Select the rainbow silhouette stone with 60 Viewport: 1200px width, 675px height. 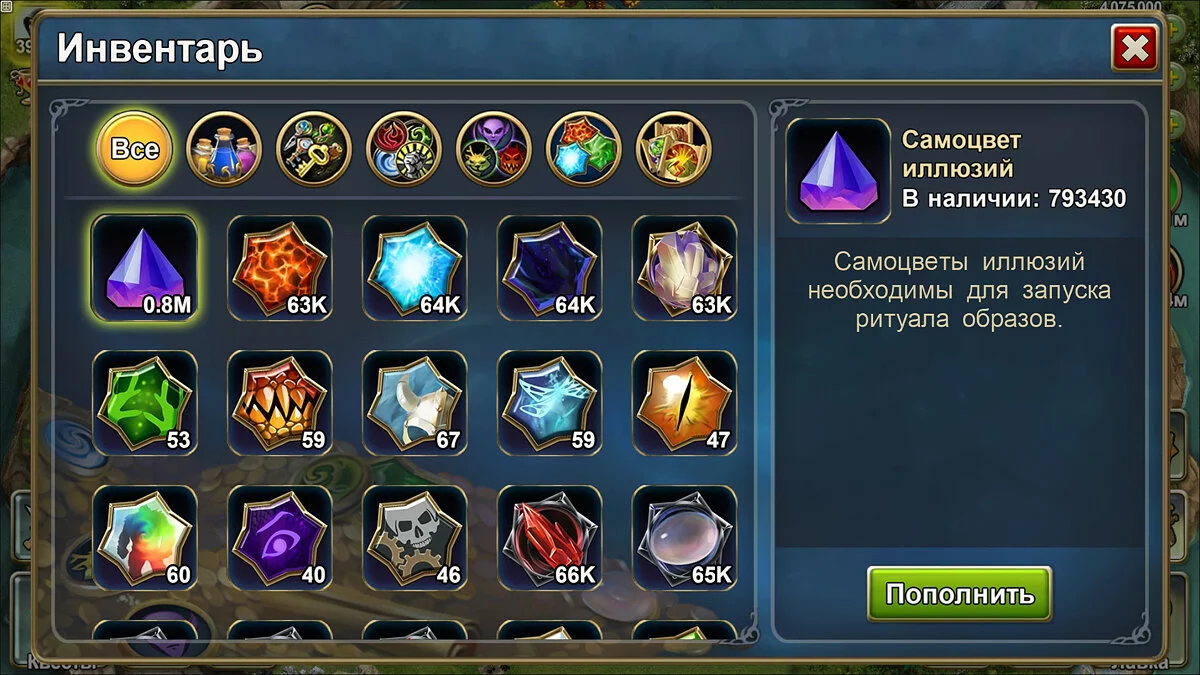click(144, 538)
